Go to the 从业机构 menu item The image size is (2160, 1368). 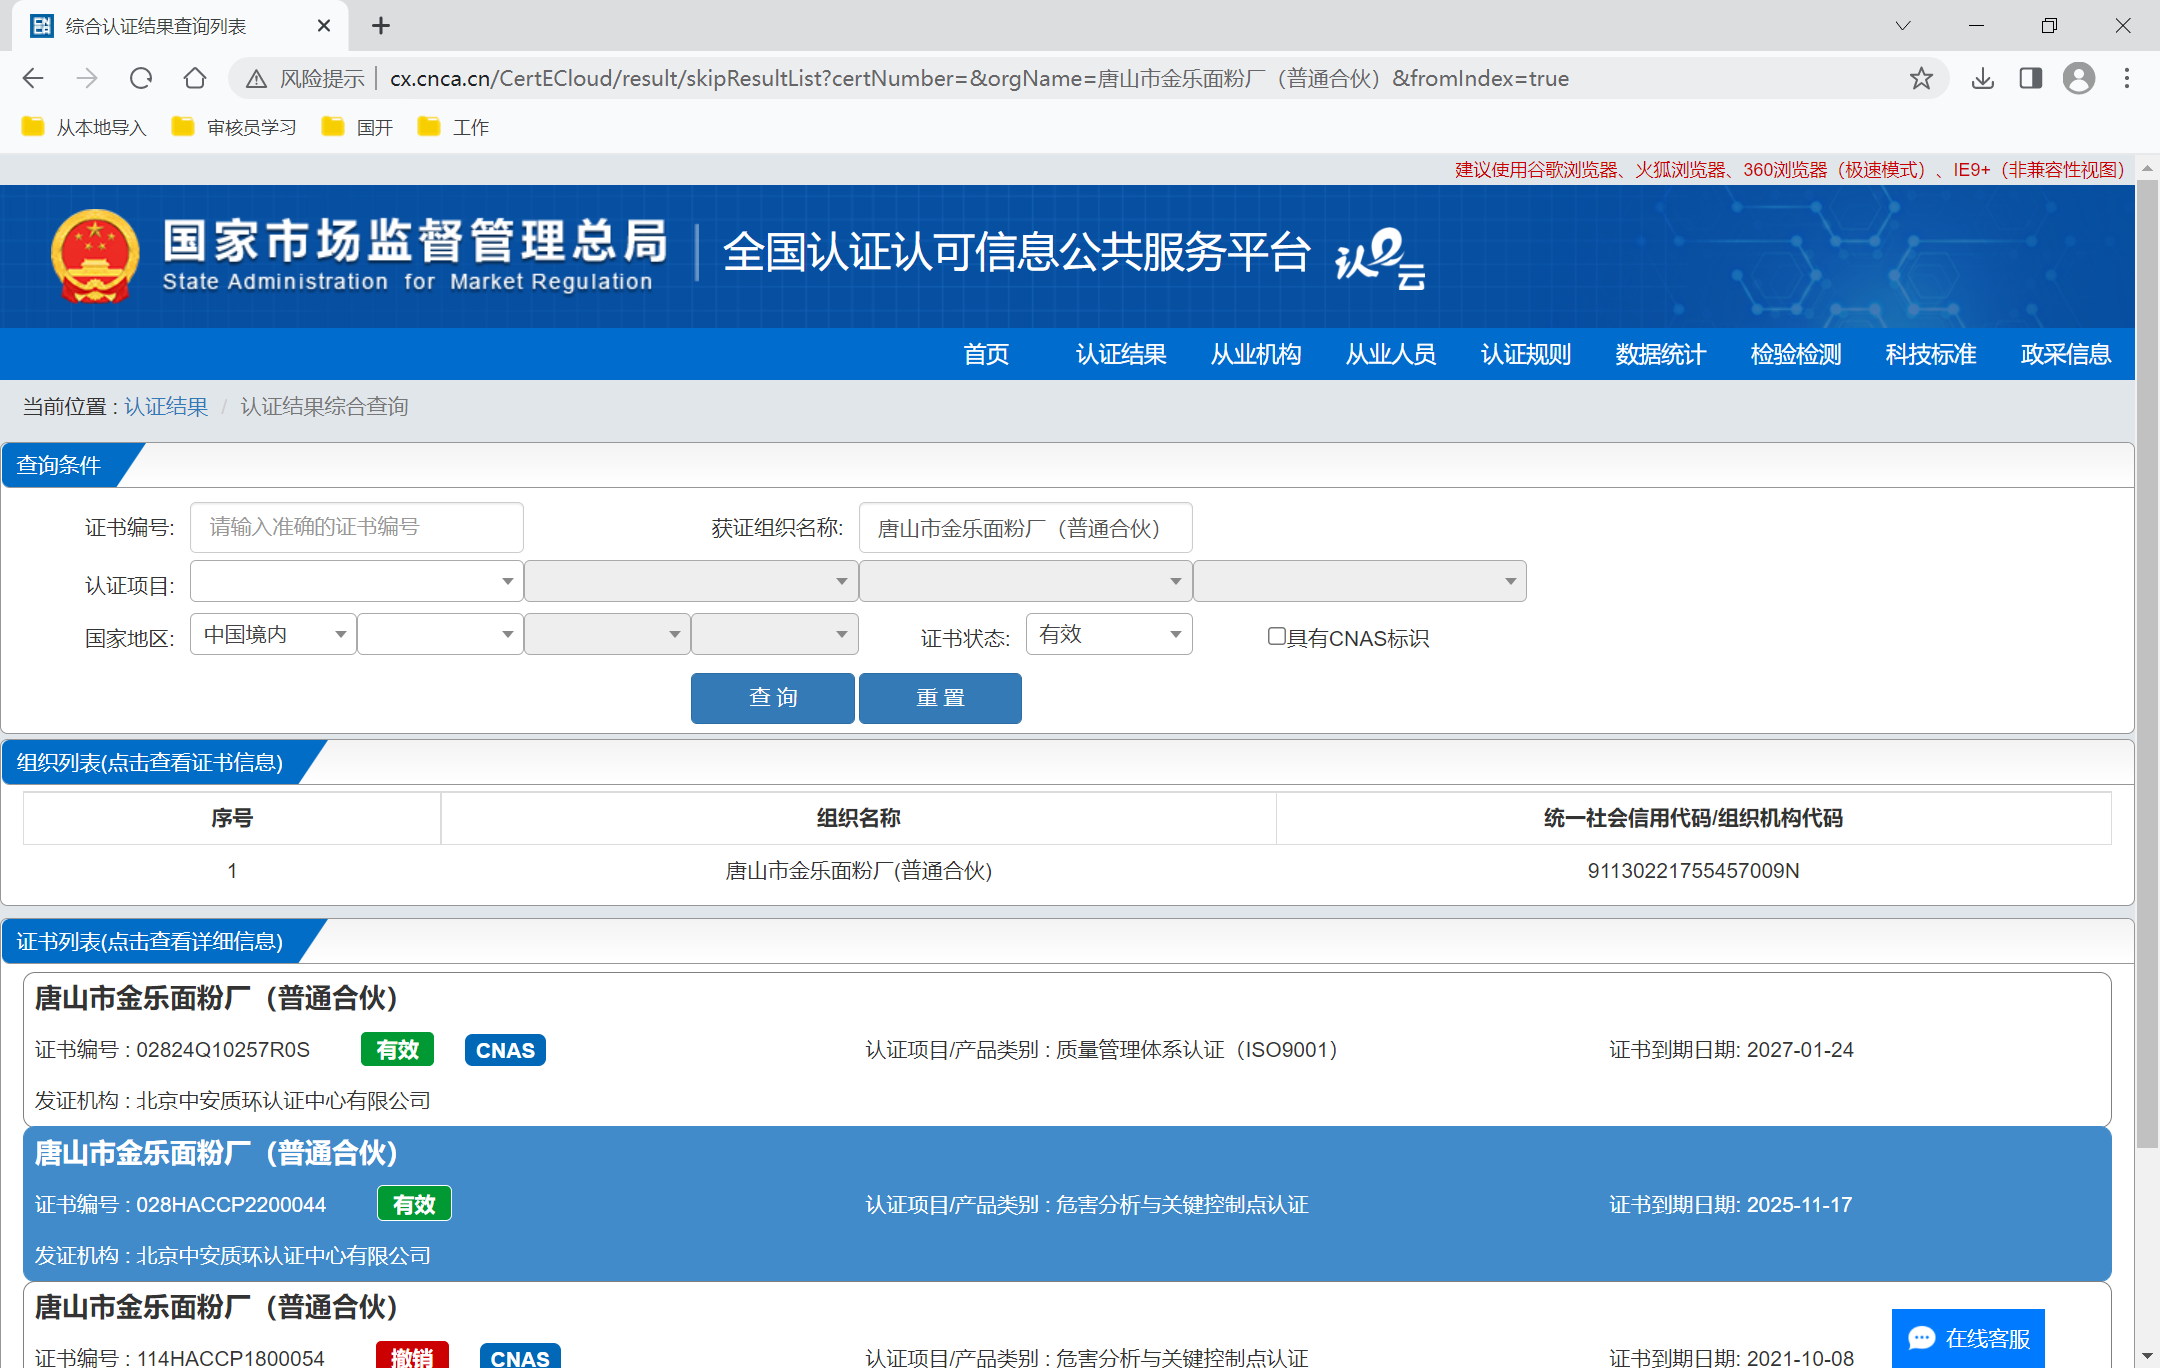[x=1255, y=354]
